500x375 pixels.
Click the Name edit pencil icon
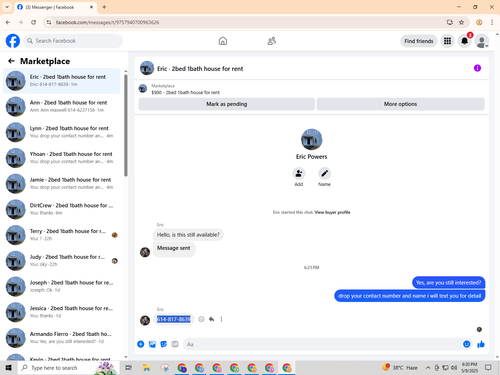point(324,173)
